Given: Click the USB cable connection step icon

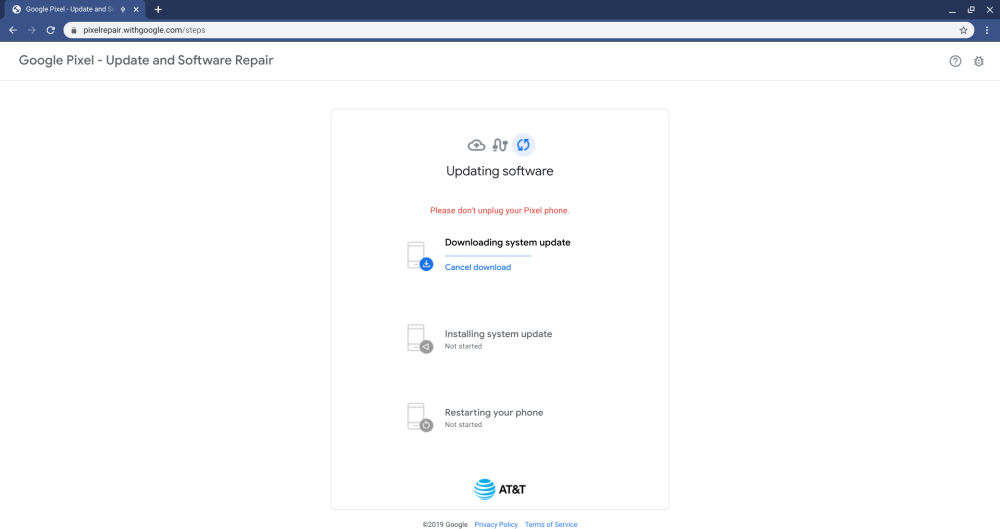Looking at the screenshot, I should coord(500,145).
